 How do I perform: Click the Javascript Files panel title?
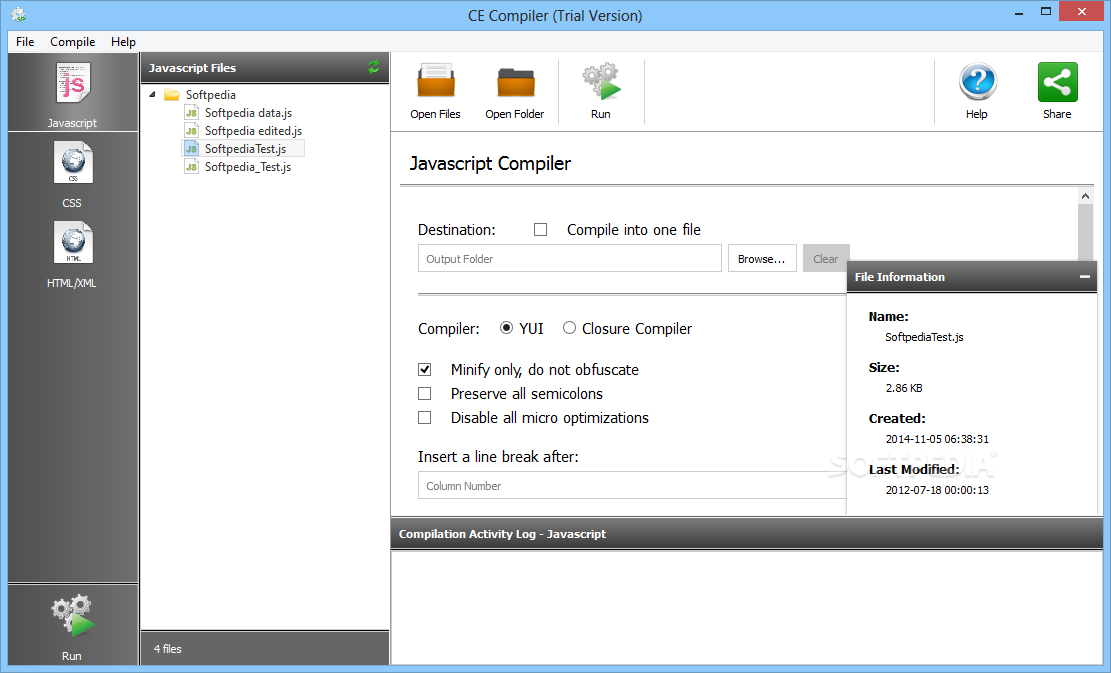[x=192, y=68]
